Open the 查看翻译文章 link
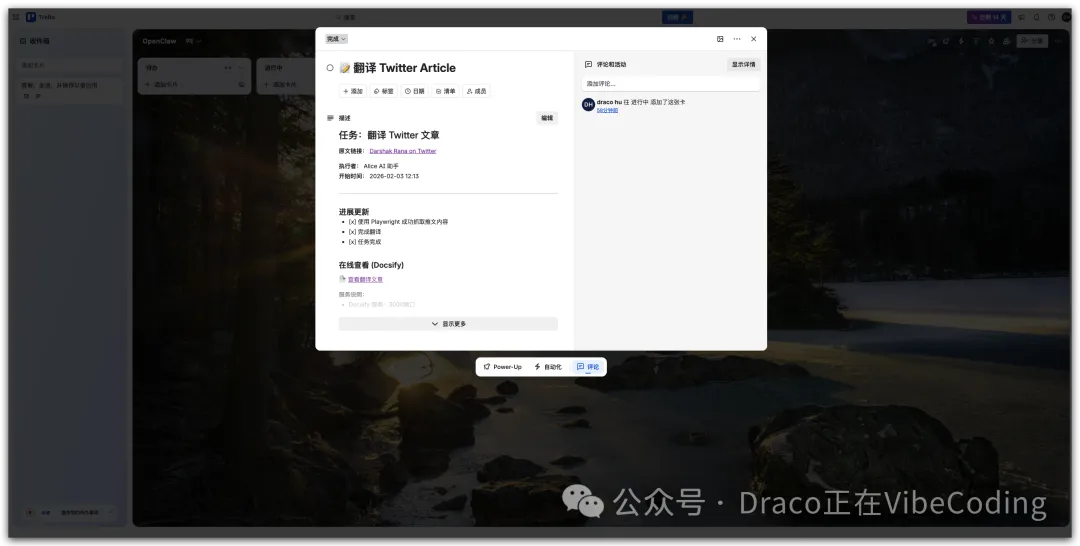This screenshot has height=546, width=1080. point(365,280)
